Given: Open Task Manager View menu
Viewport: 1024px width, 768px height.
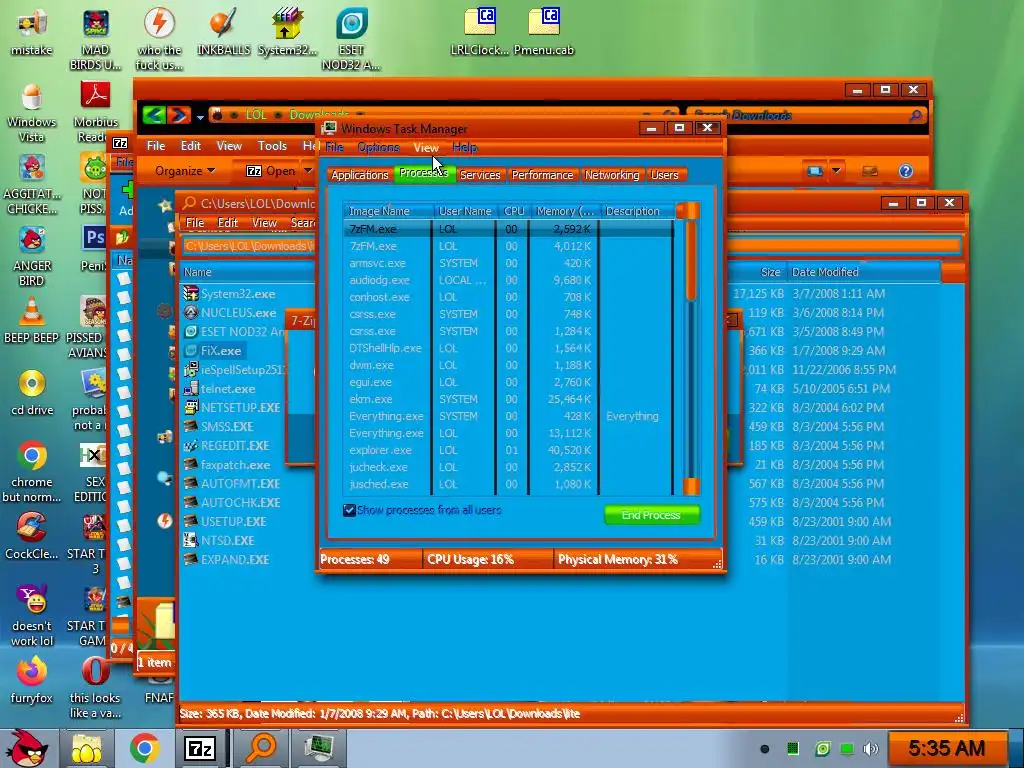Looking at the screenshot, I should pos(426,148).
